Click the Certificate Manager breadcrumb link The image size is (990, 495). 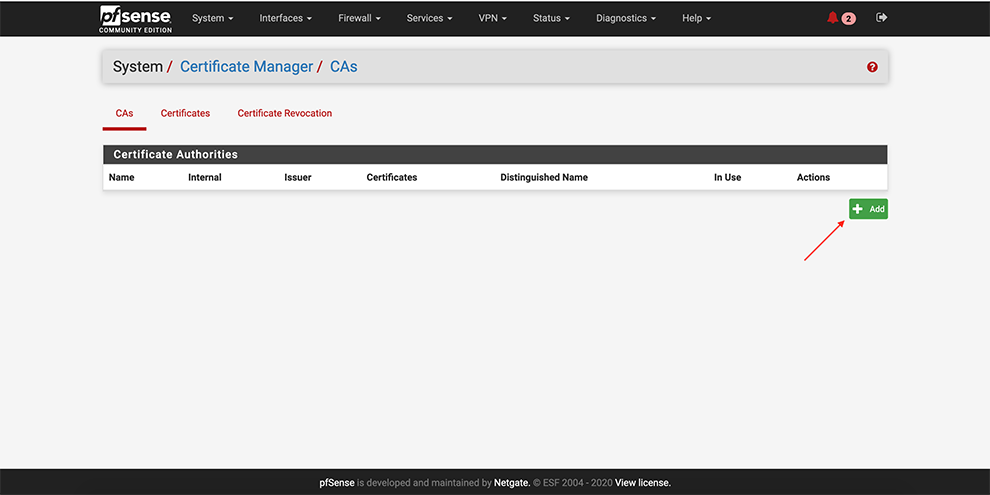point(245,67)
